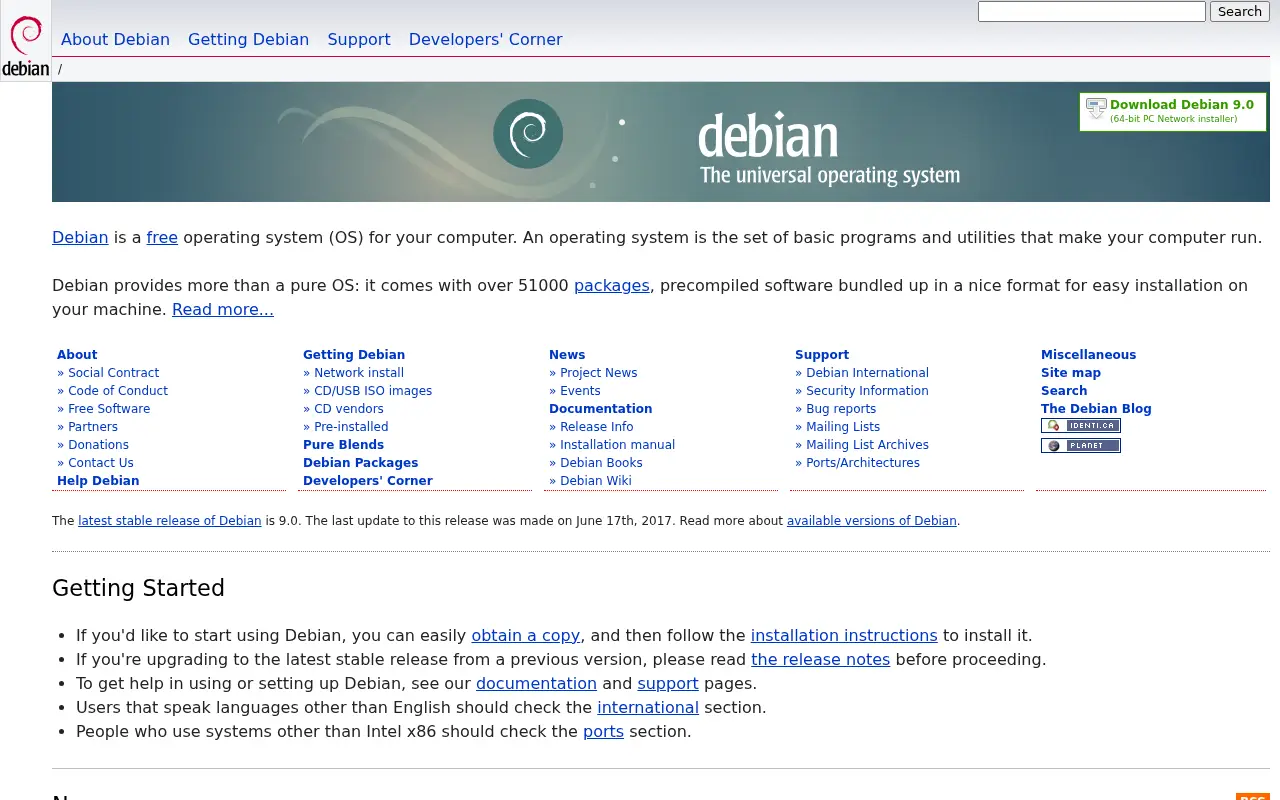This screenshot has height=800, width=1280.
Task: Open Support column heading link
Action: 822,355
